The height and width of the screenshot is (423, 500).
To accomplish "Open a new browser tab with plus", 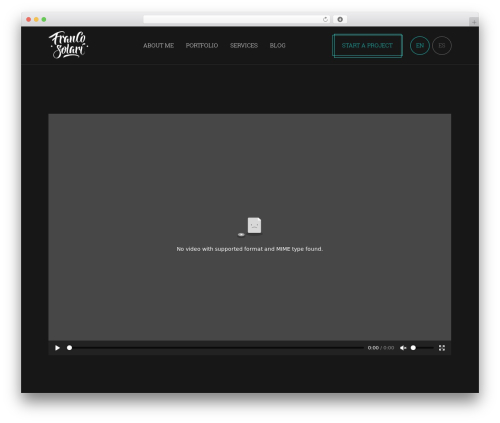I will click(x=474, y=22).
